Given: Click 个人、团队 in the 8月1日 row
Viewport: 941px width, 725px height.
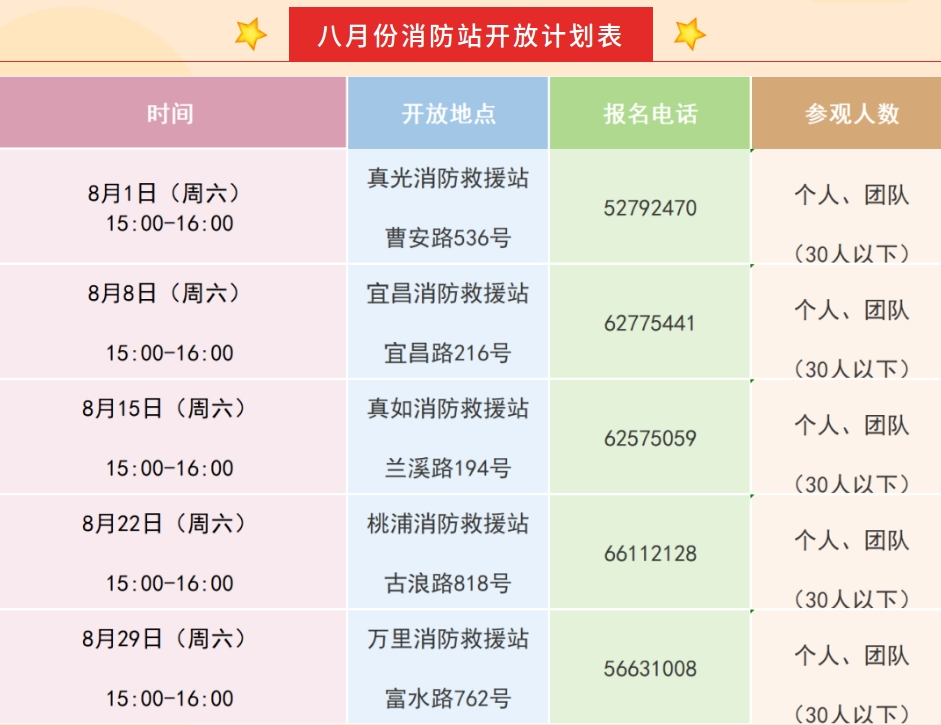Looking at the screenshot, I should (852, 195).
